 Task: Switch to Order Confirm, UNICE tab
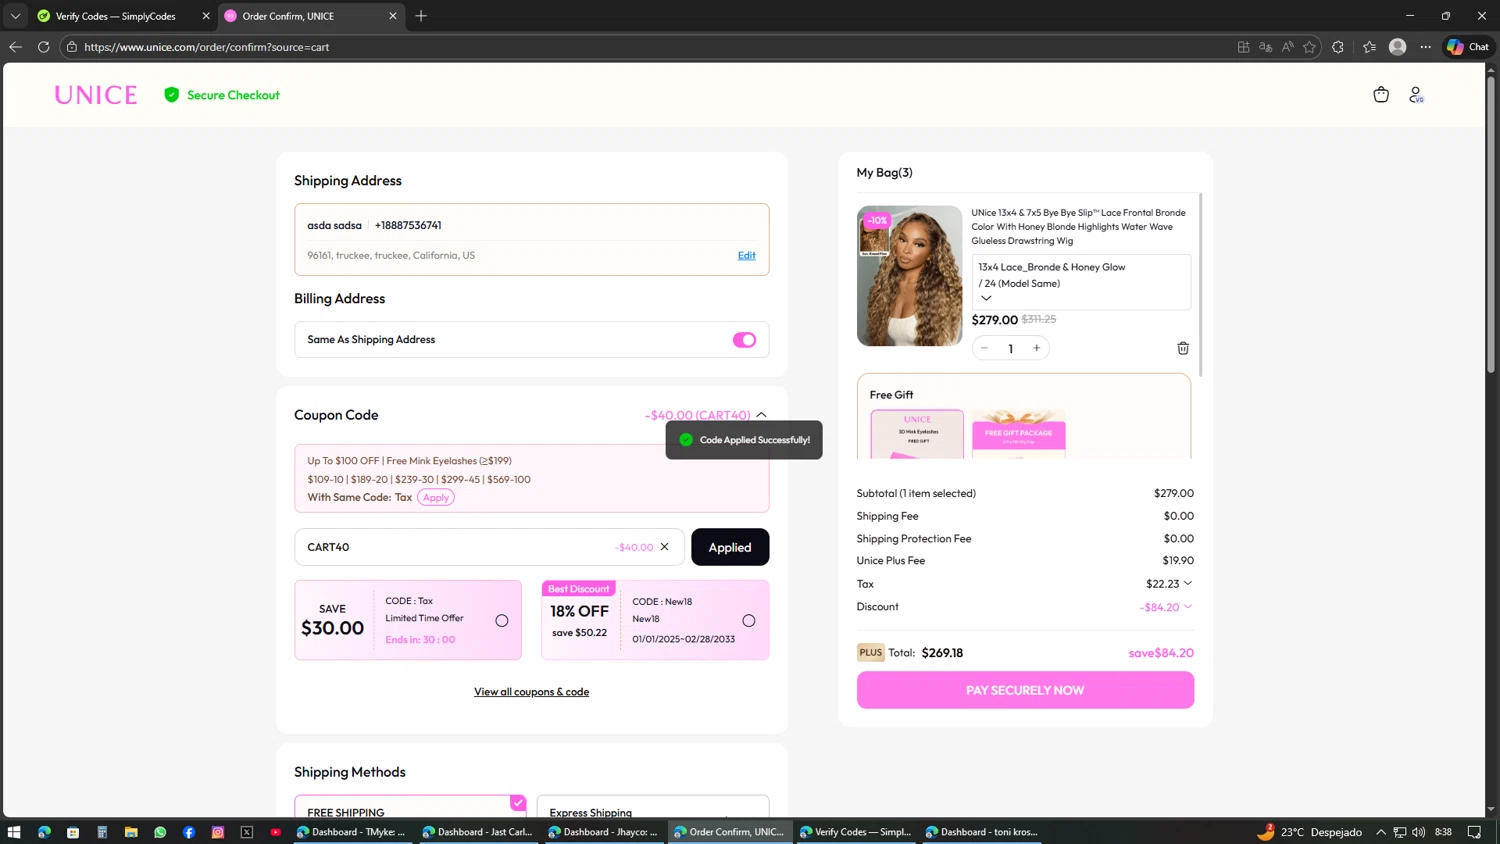point(310,16)
